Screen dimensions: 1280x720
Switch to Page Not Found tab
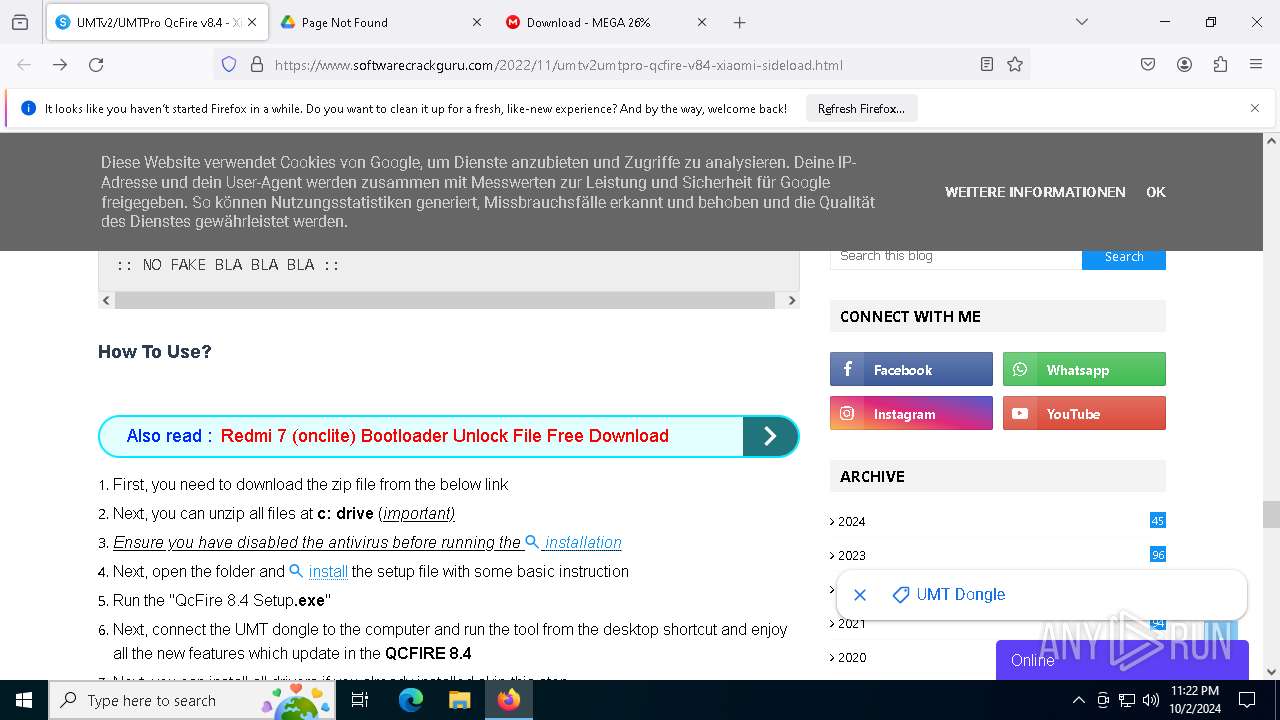coord(380,22)
